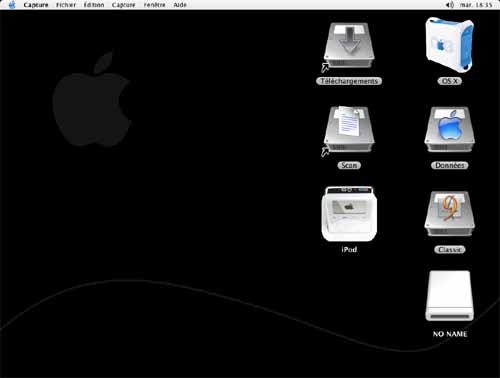Open the Fenêtre menu
The image size is (500, 378).
coord(154,5)
